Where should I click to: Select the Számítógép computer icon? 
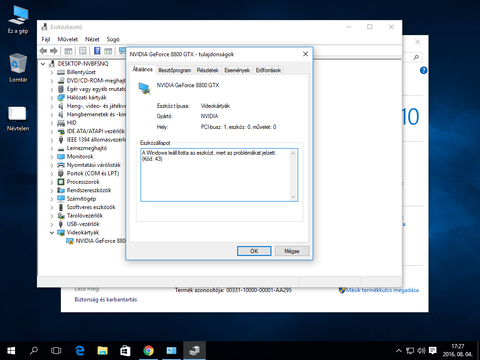[x=61, y=199]
